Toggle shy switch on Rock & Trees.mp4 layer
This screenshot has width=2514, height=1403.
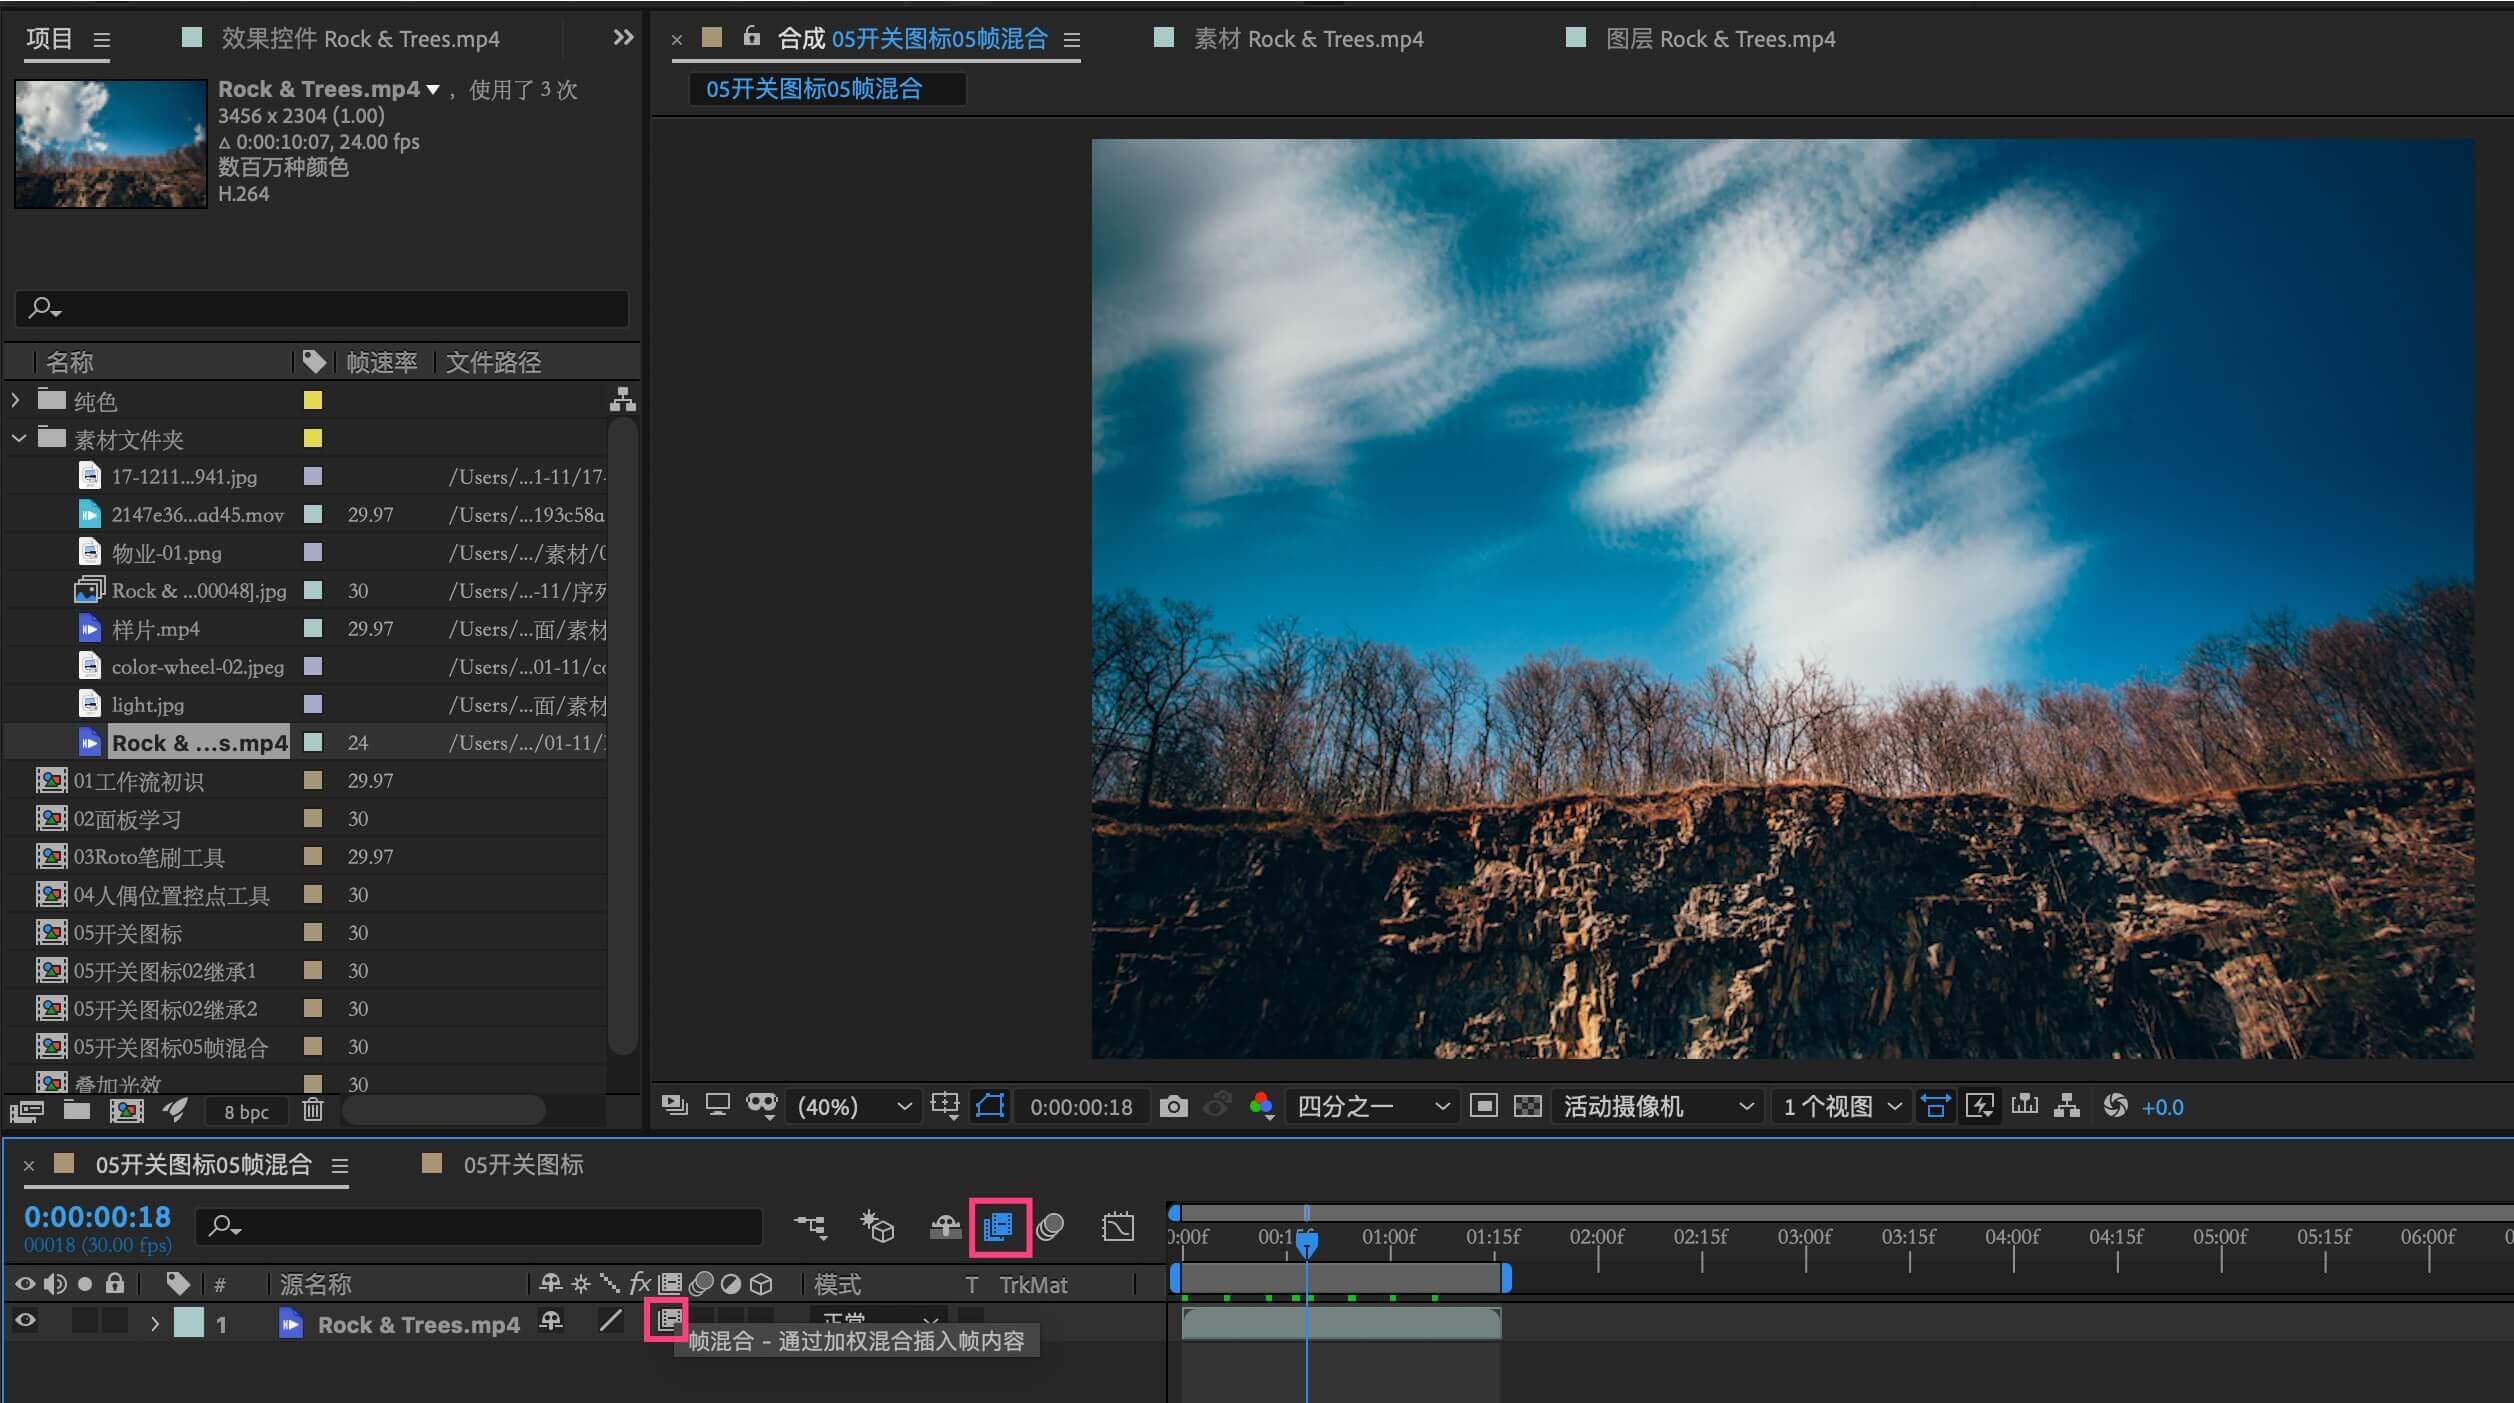(551, 1321)
